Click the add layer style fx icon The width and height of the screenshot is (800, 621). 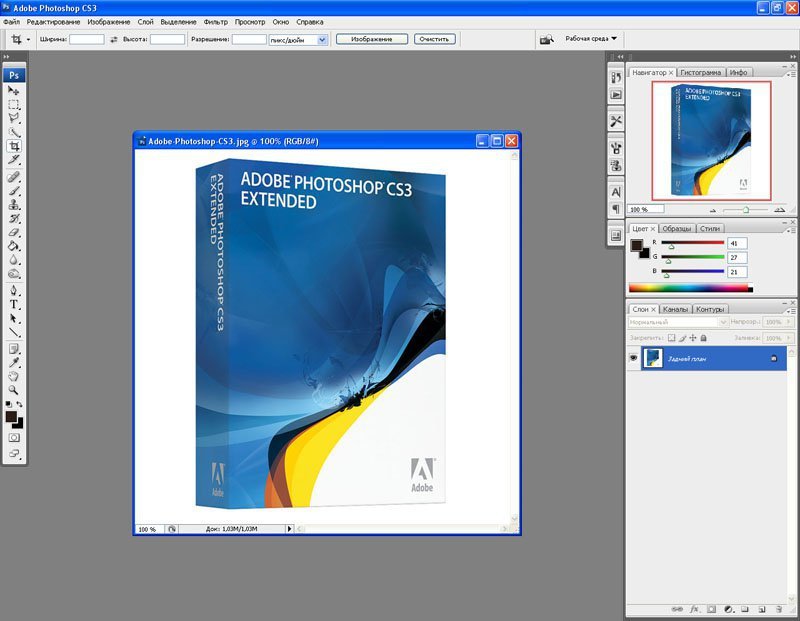click(694, 609)
